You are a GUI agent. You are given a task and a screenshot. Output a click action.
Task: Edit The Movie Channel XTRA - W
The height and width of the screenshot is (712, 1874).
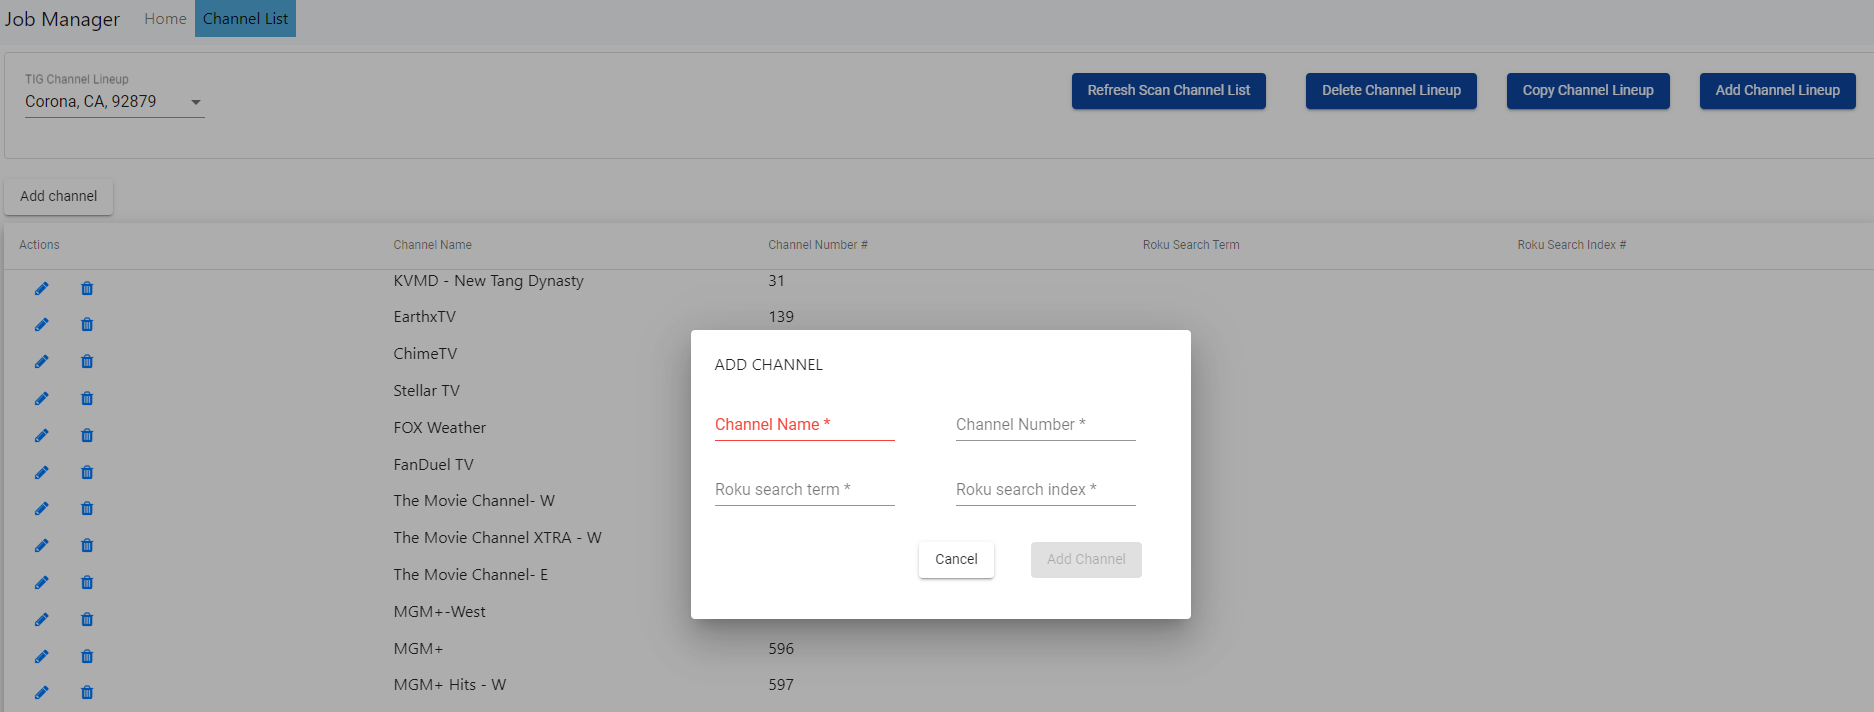[x=41, y=545]
